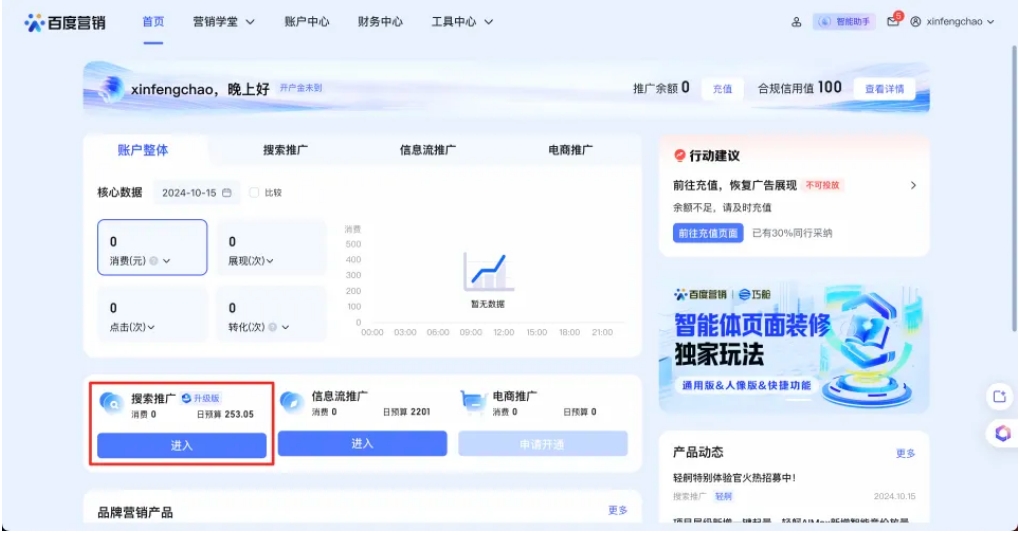
Task: Switch to the 信息流推广 tab
Action: (x=427, y=150)
